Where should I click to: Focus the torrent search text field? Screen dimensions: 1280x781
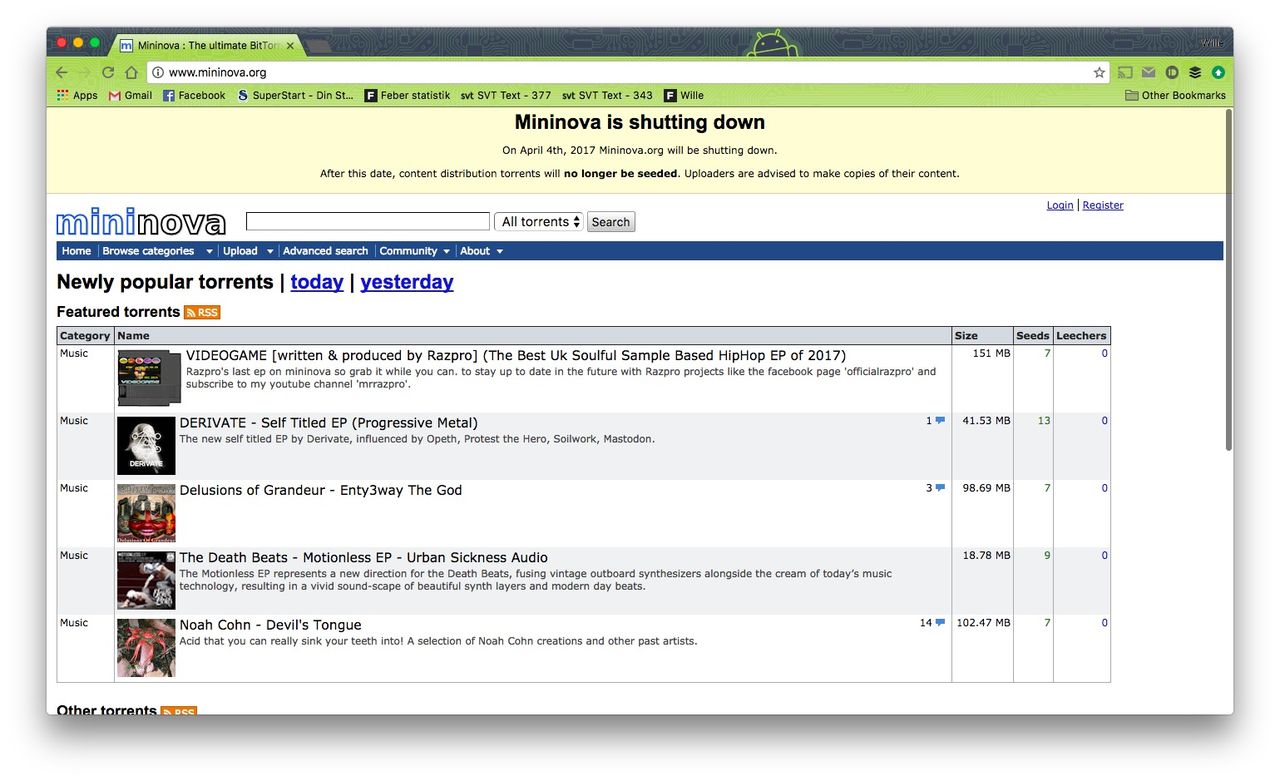[368, 221]
